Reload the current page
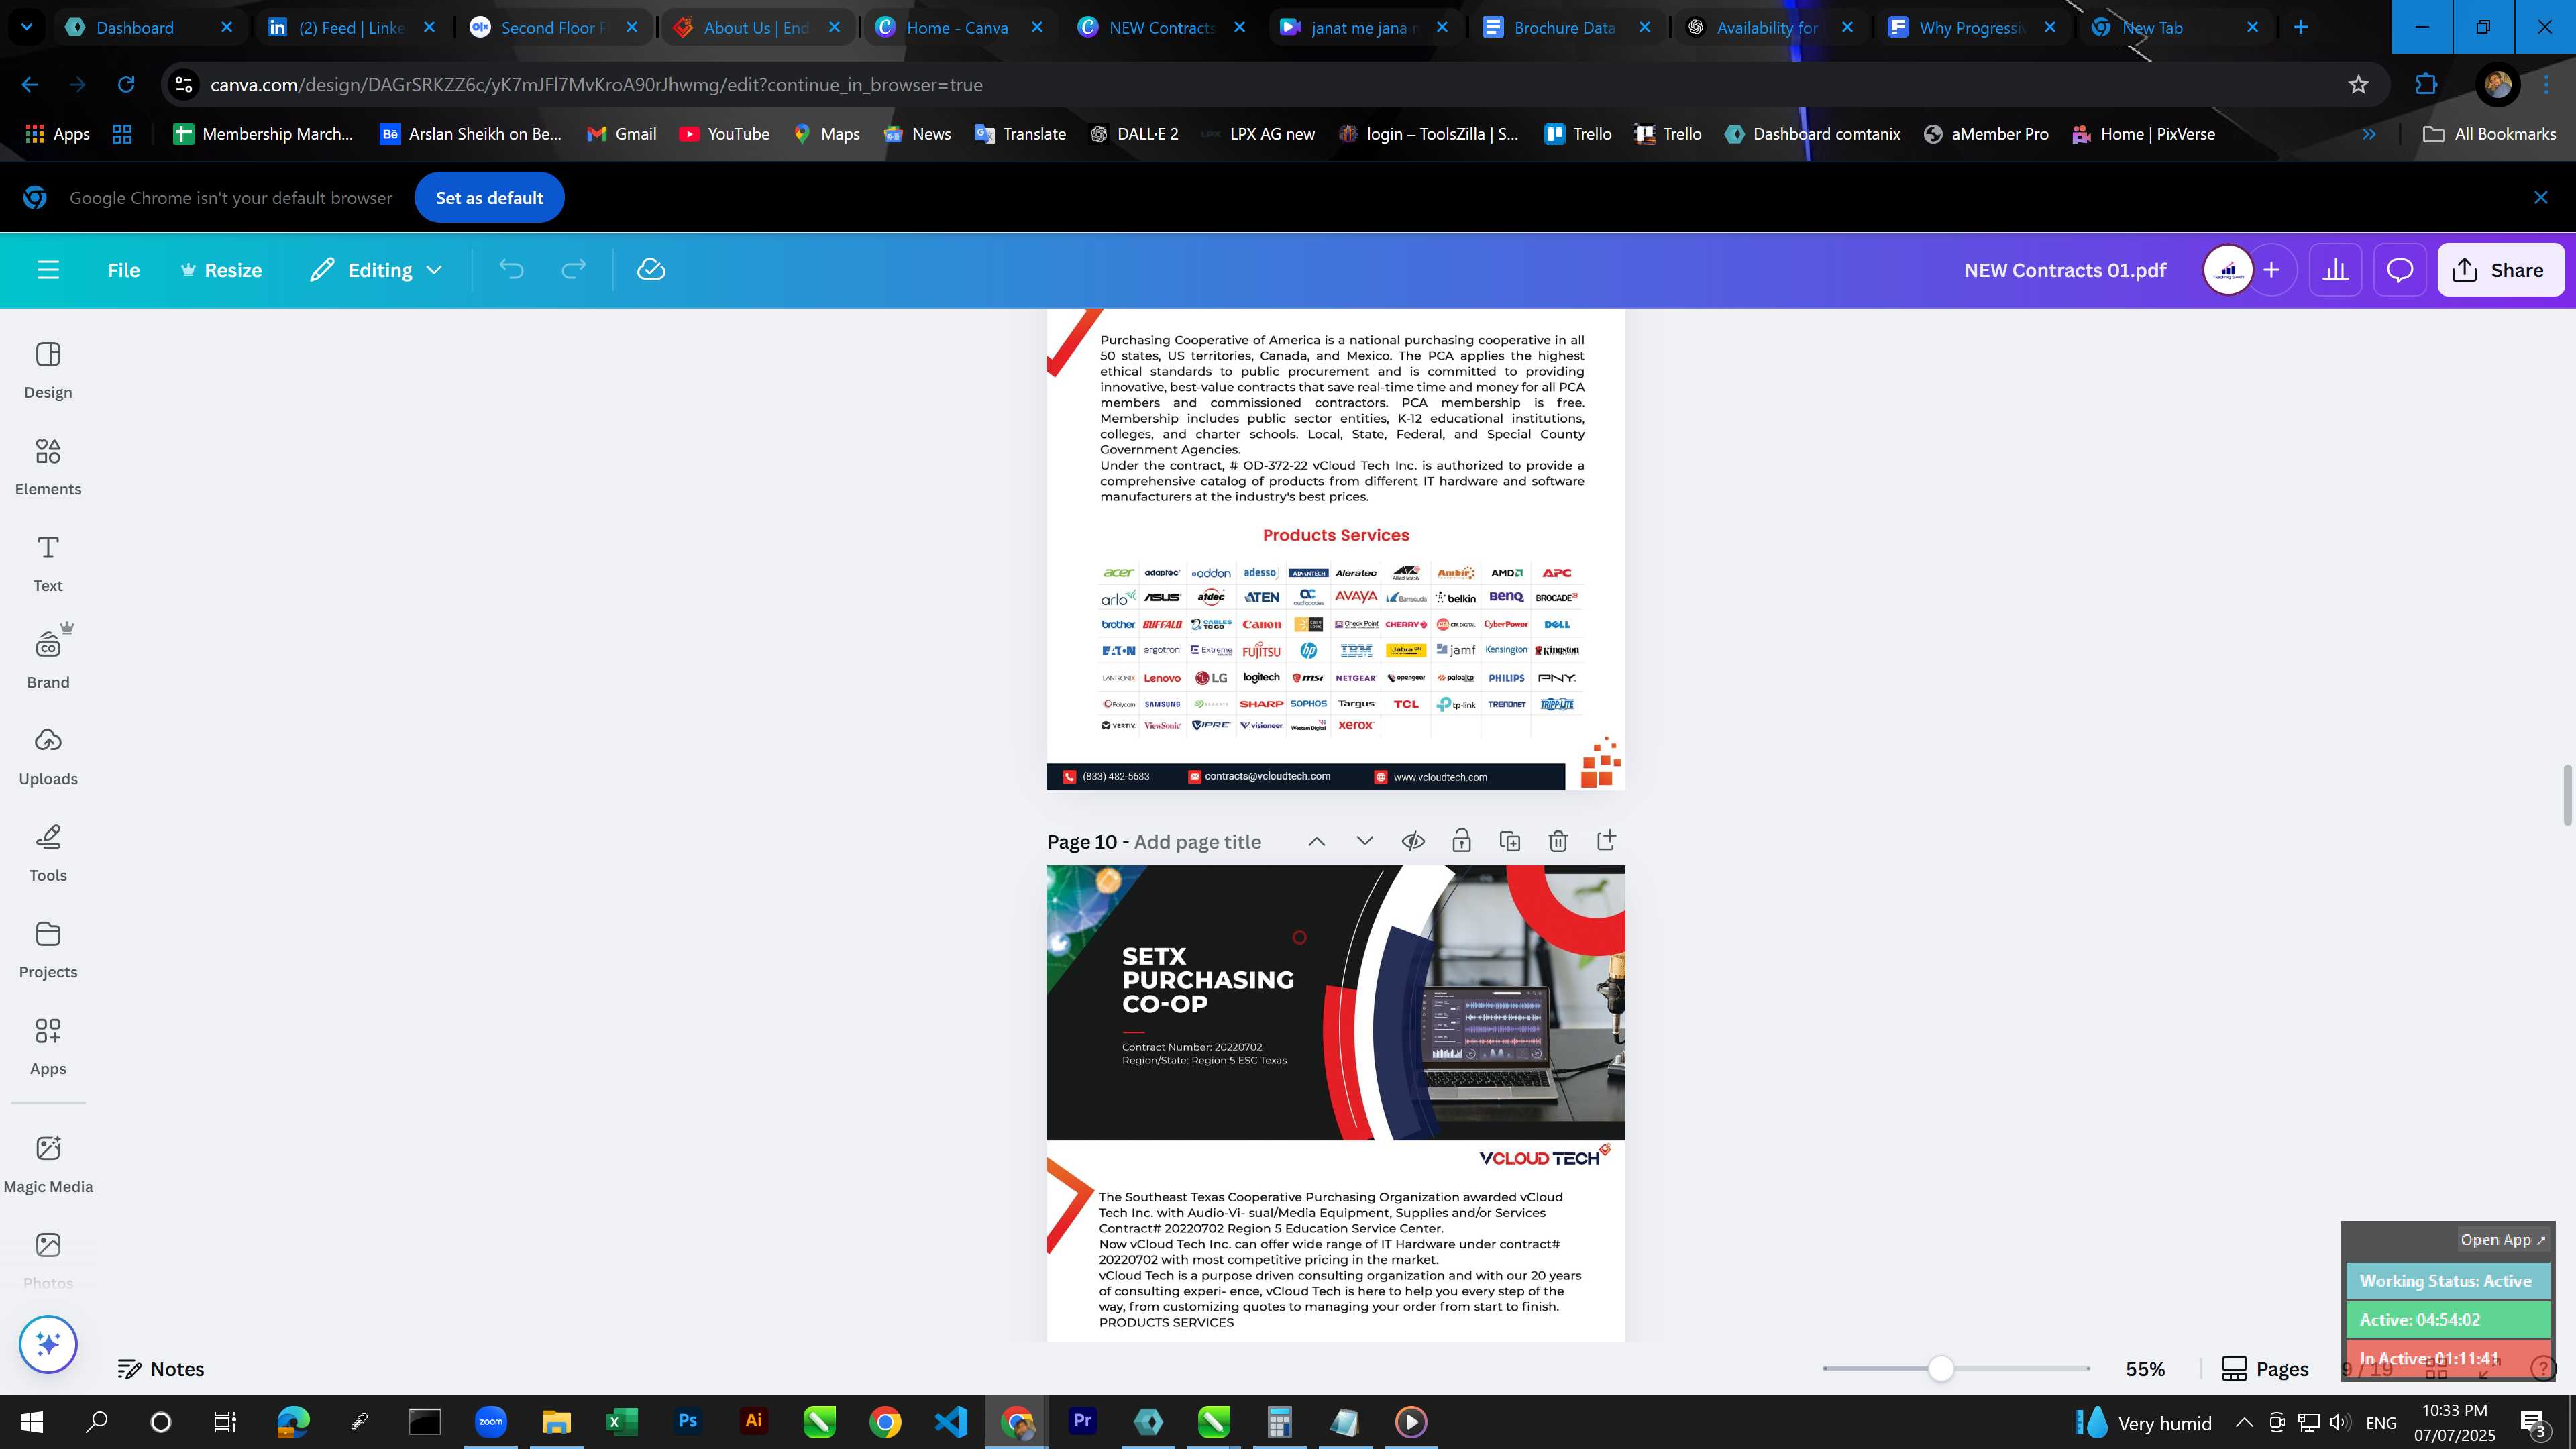 click(126, 85)
